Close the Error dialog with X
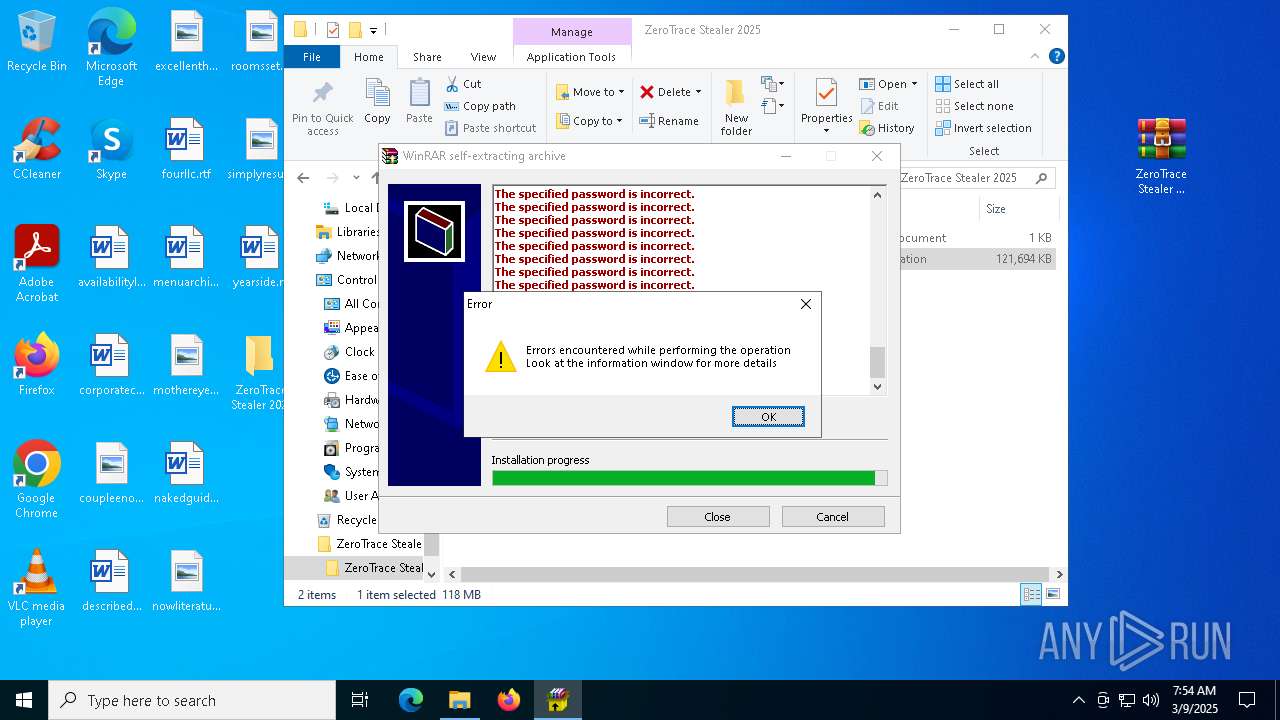Image resolution: width=1280 pixels, height=720 pixels. click(x=805, y=304)
